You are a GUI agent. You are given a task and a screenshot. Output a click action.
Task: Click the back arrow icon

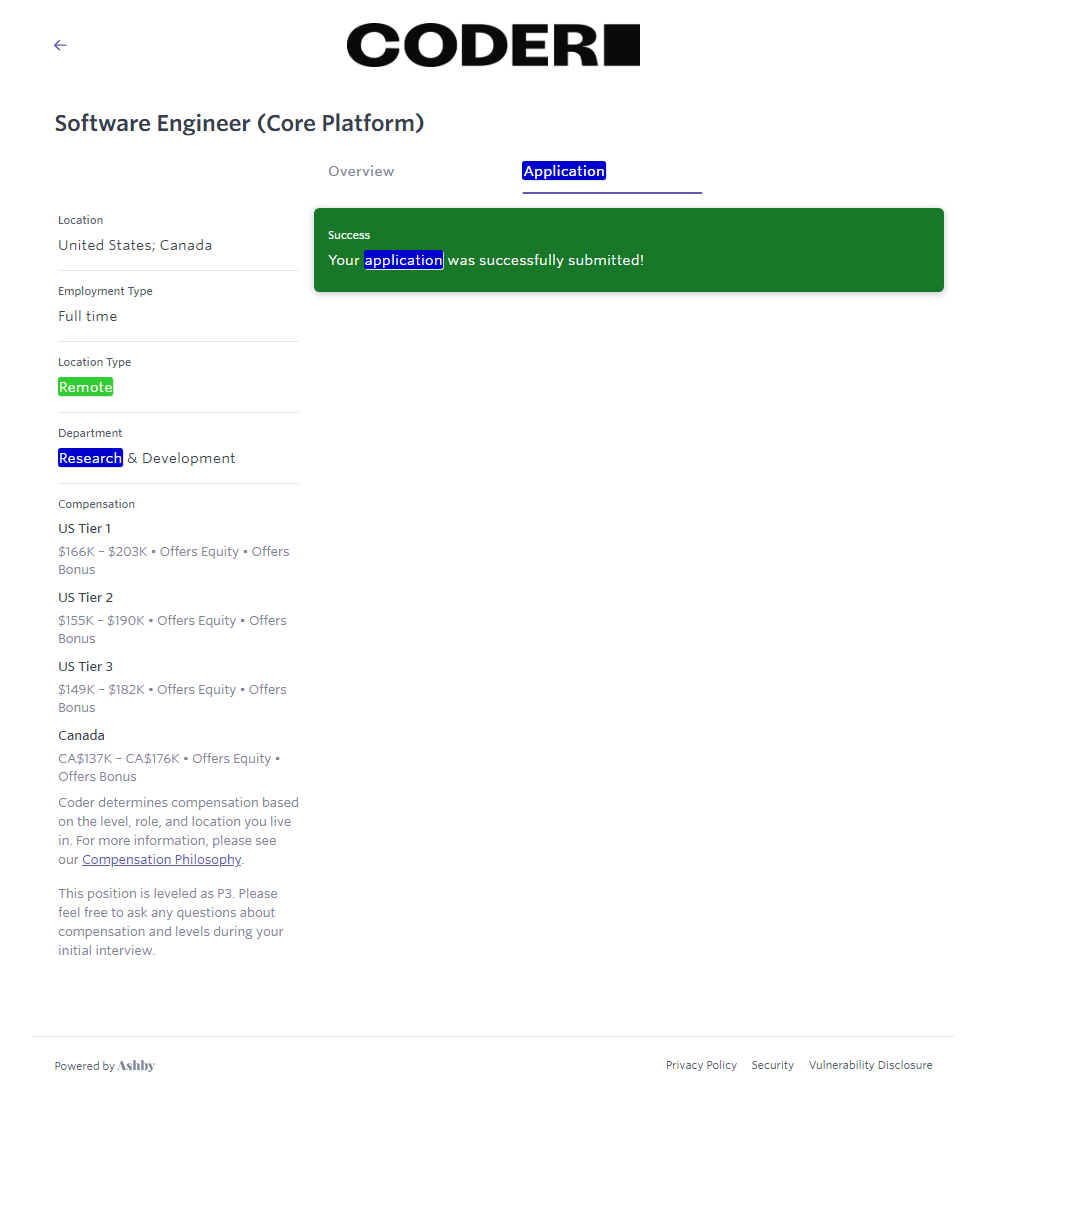pos(60,45)
